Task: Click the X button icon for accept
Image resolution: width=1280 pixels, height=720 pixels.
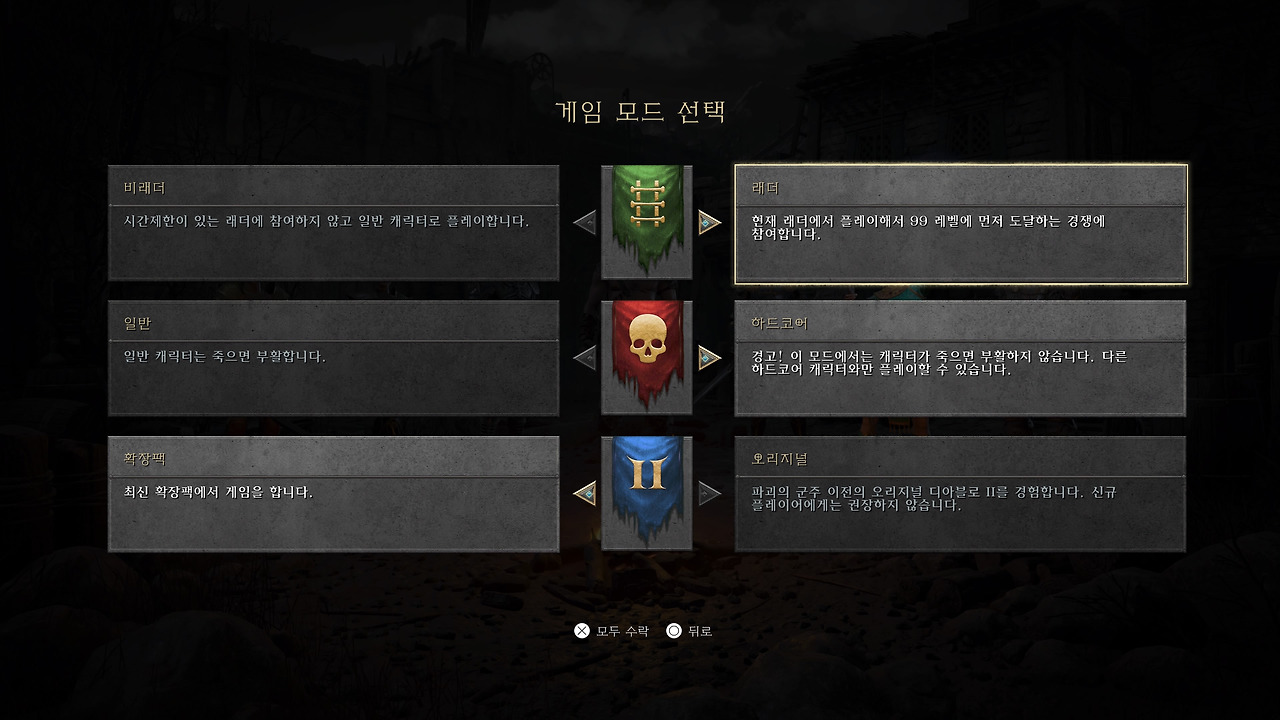Action: pos(581,631)
